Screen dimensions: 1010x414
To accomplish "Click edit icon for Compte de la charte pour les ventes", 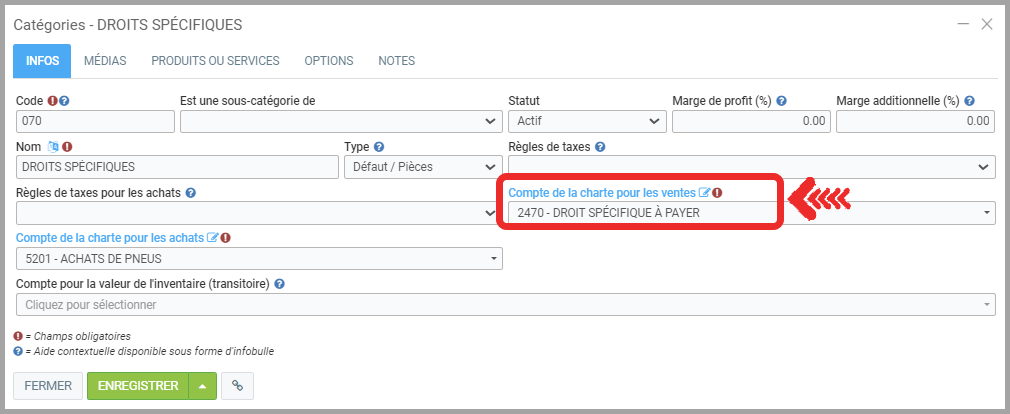I will click(x=705, y=192).
